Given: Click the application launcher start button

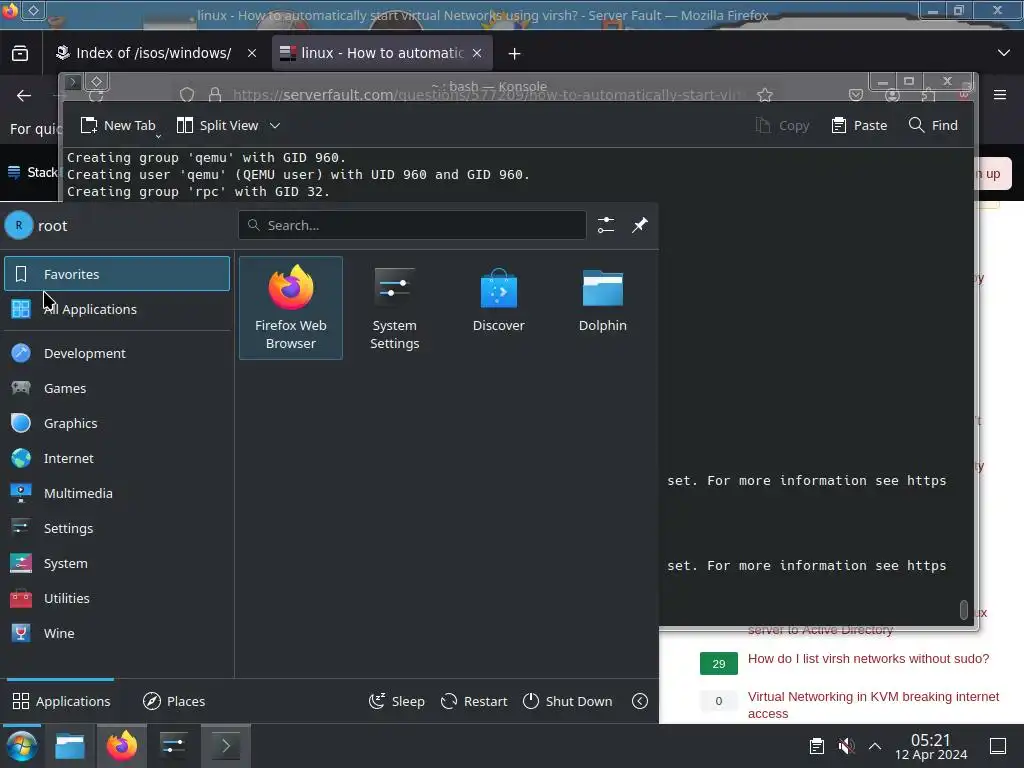Looking at the screenshot, I should tap(22, 746).
